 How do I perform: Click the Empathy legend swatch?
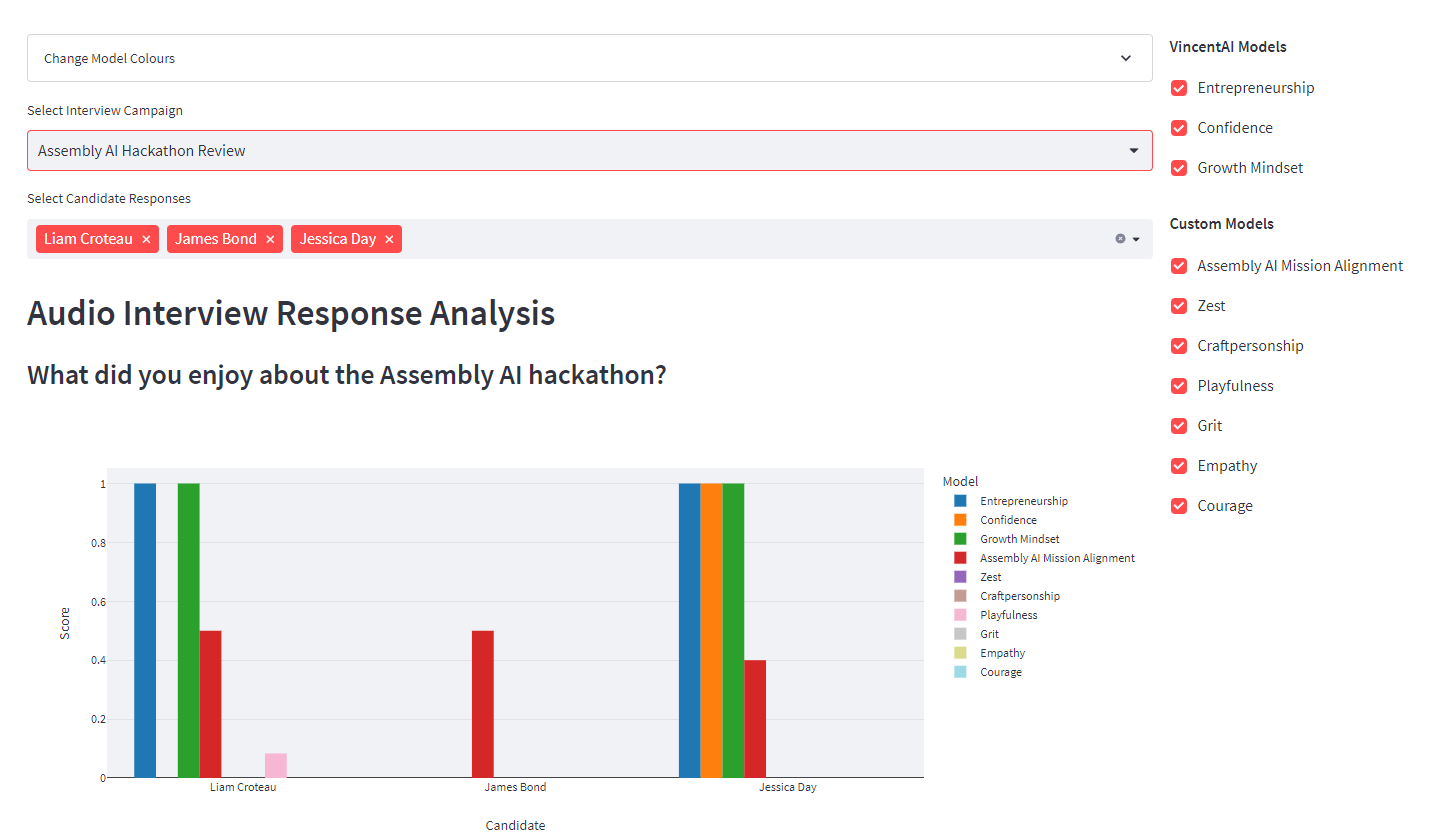pyautogui.click(x=960, y=653)
